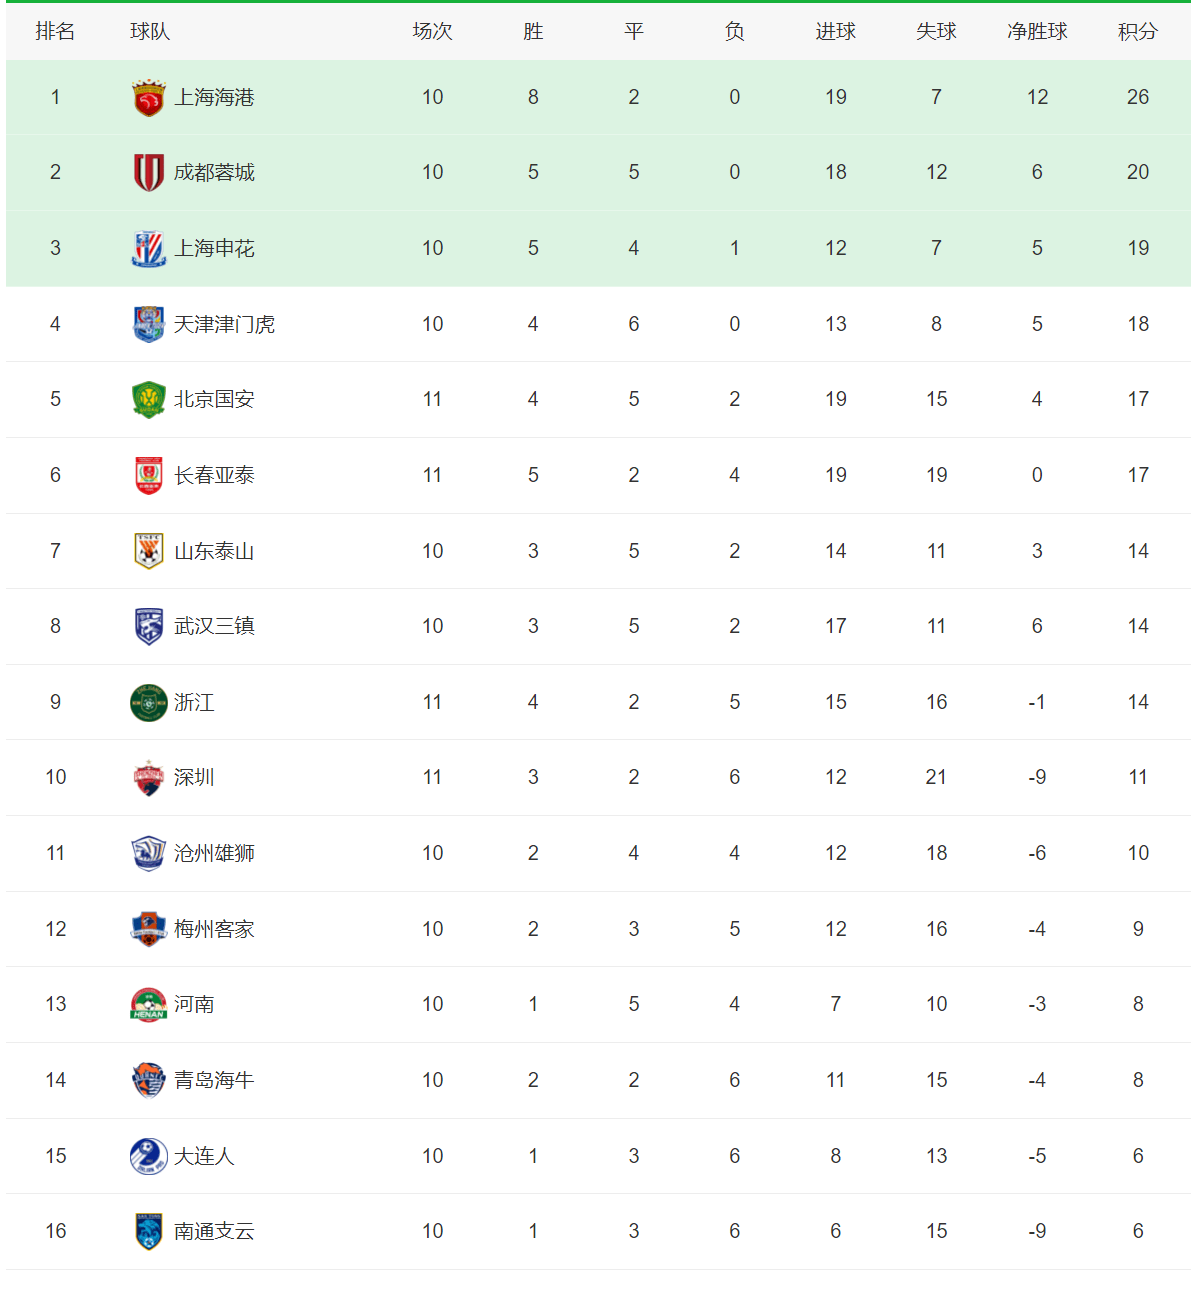
Task: Click the 积分 column header
Action: coord(1138,32)
